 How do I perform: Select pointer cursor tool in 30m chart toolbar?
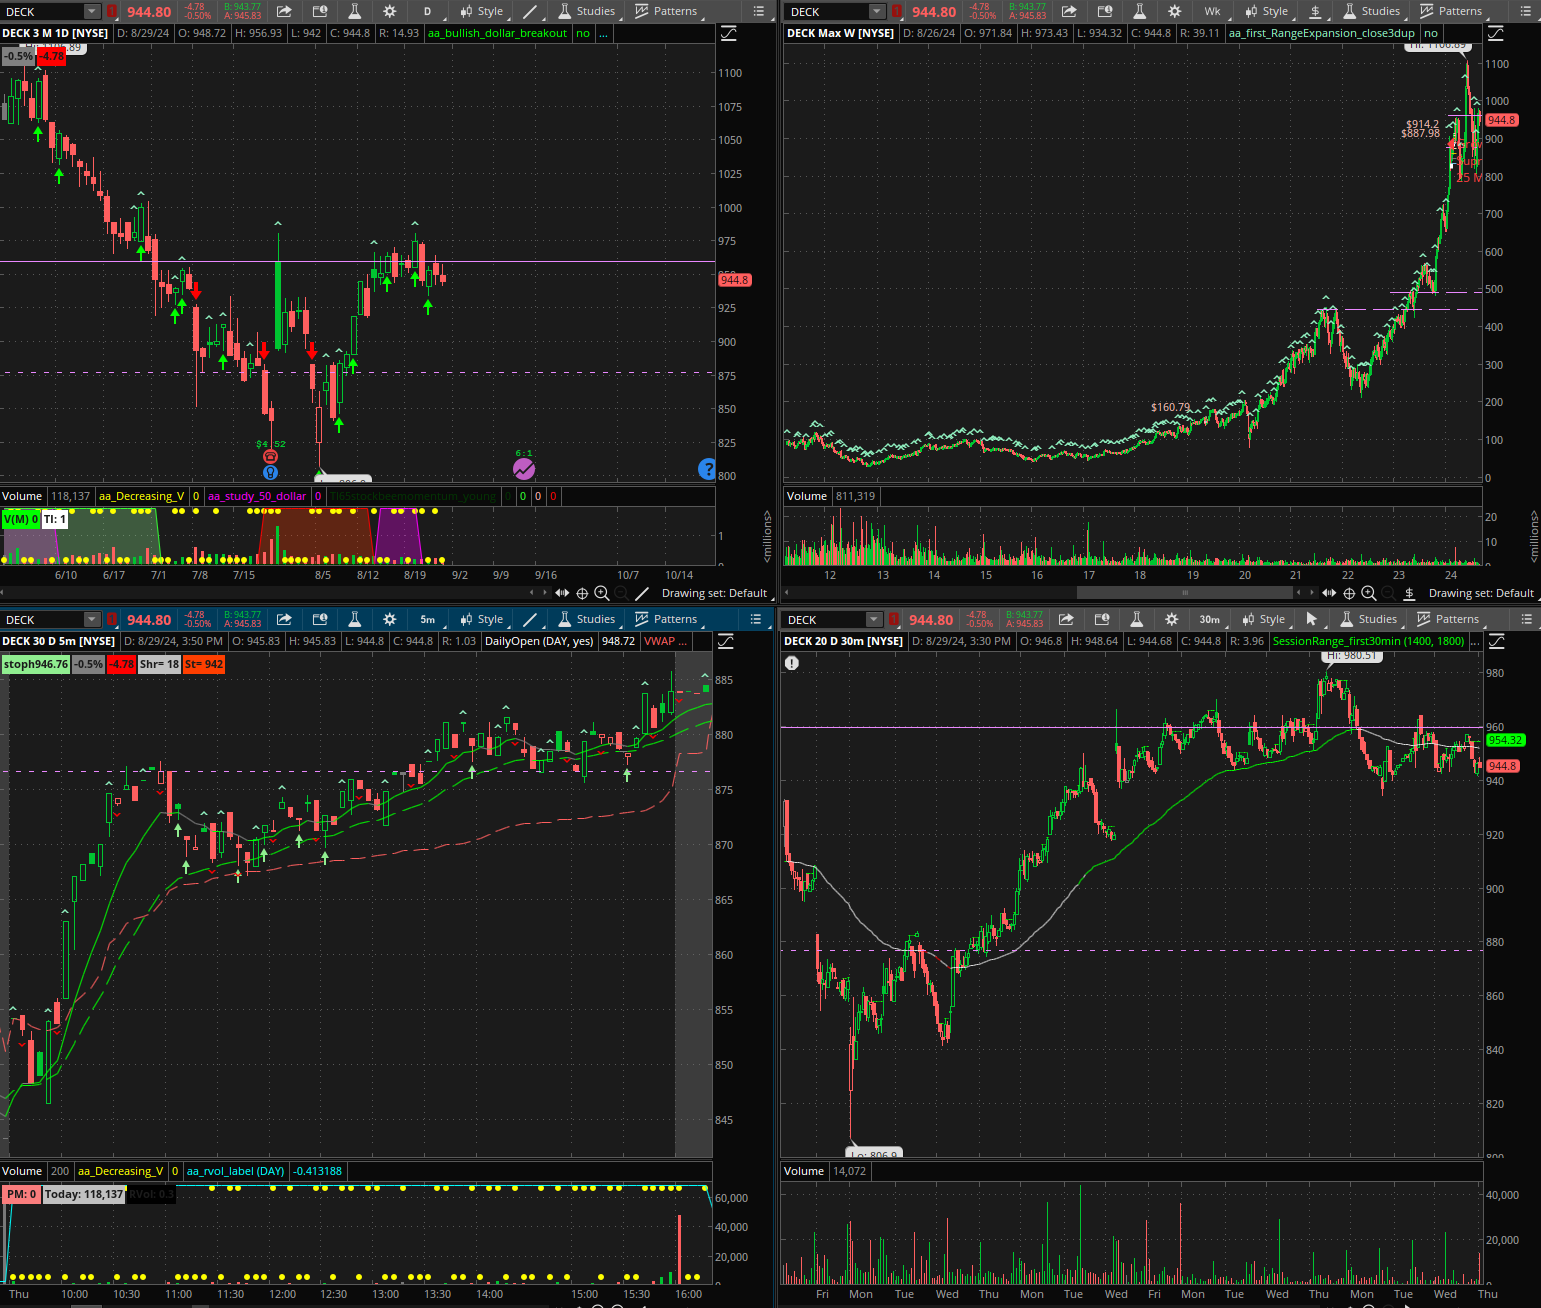click(x=1312, y=619)
